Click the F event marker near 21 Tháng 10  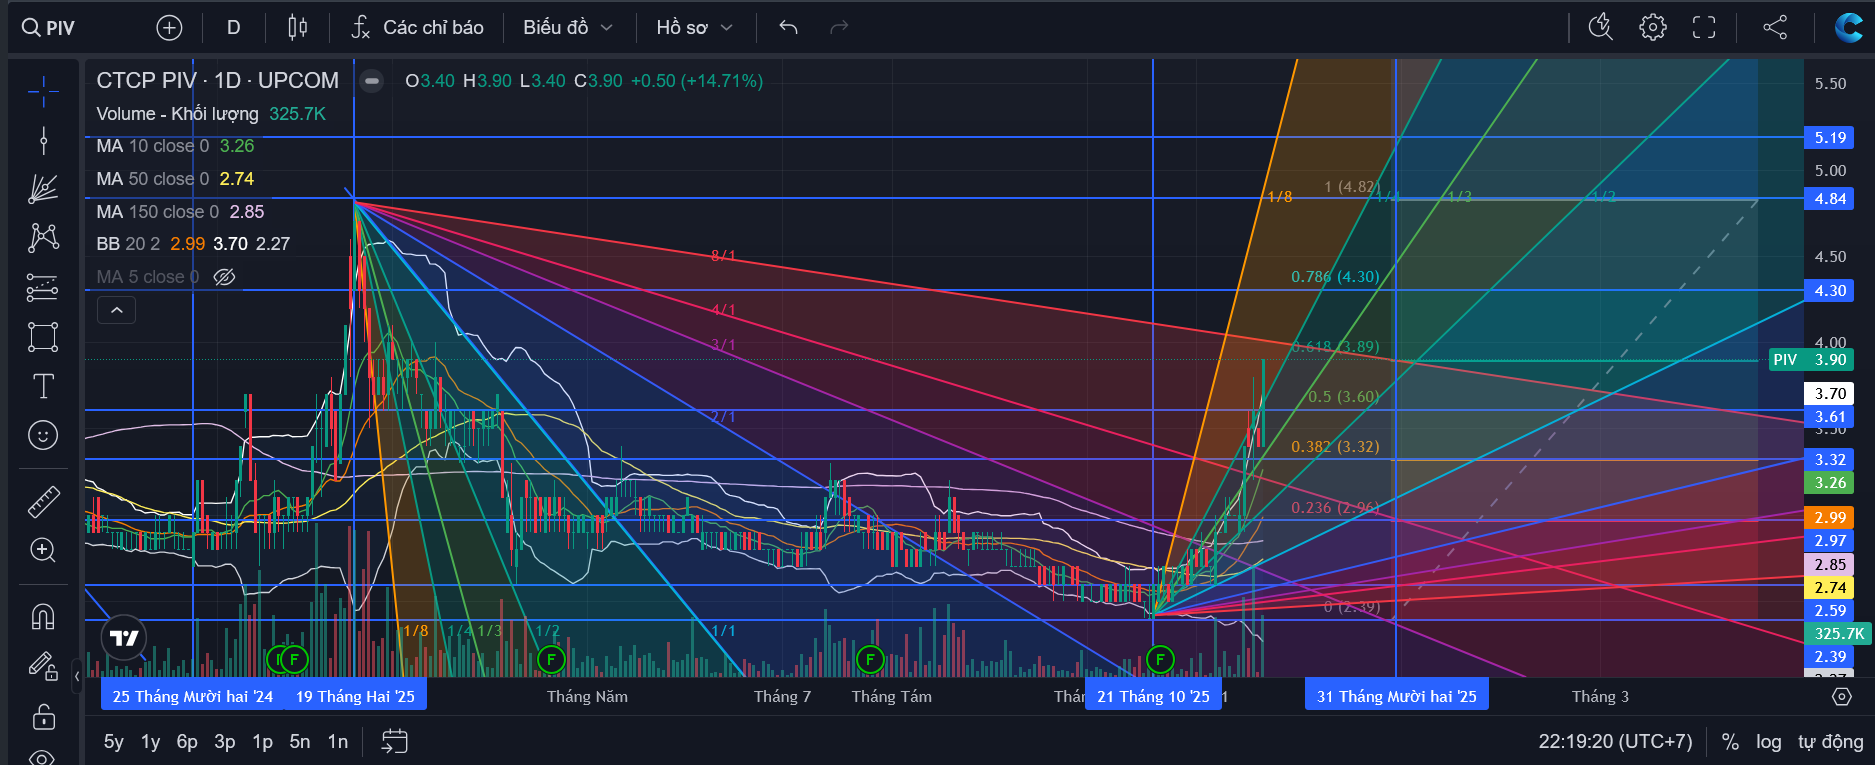pyautogui.click(x=1160, y=659)
